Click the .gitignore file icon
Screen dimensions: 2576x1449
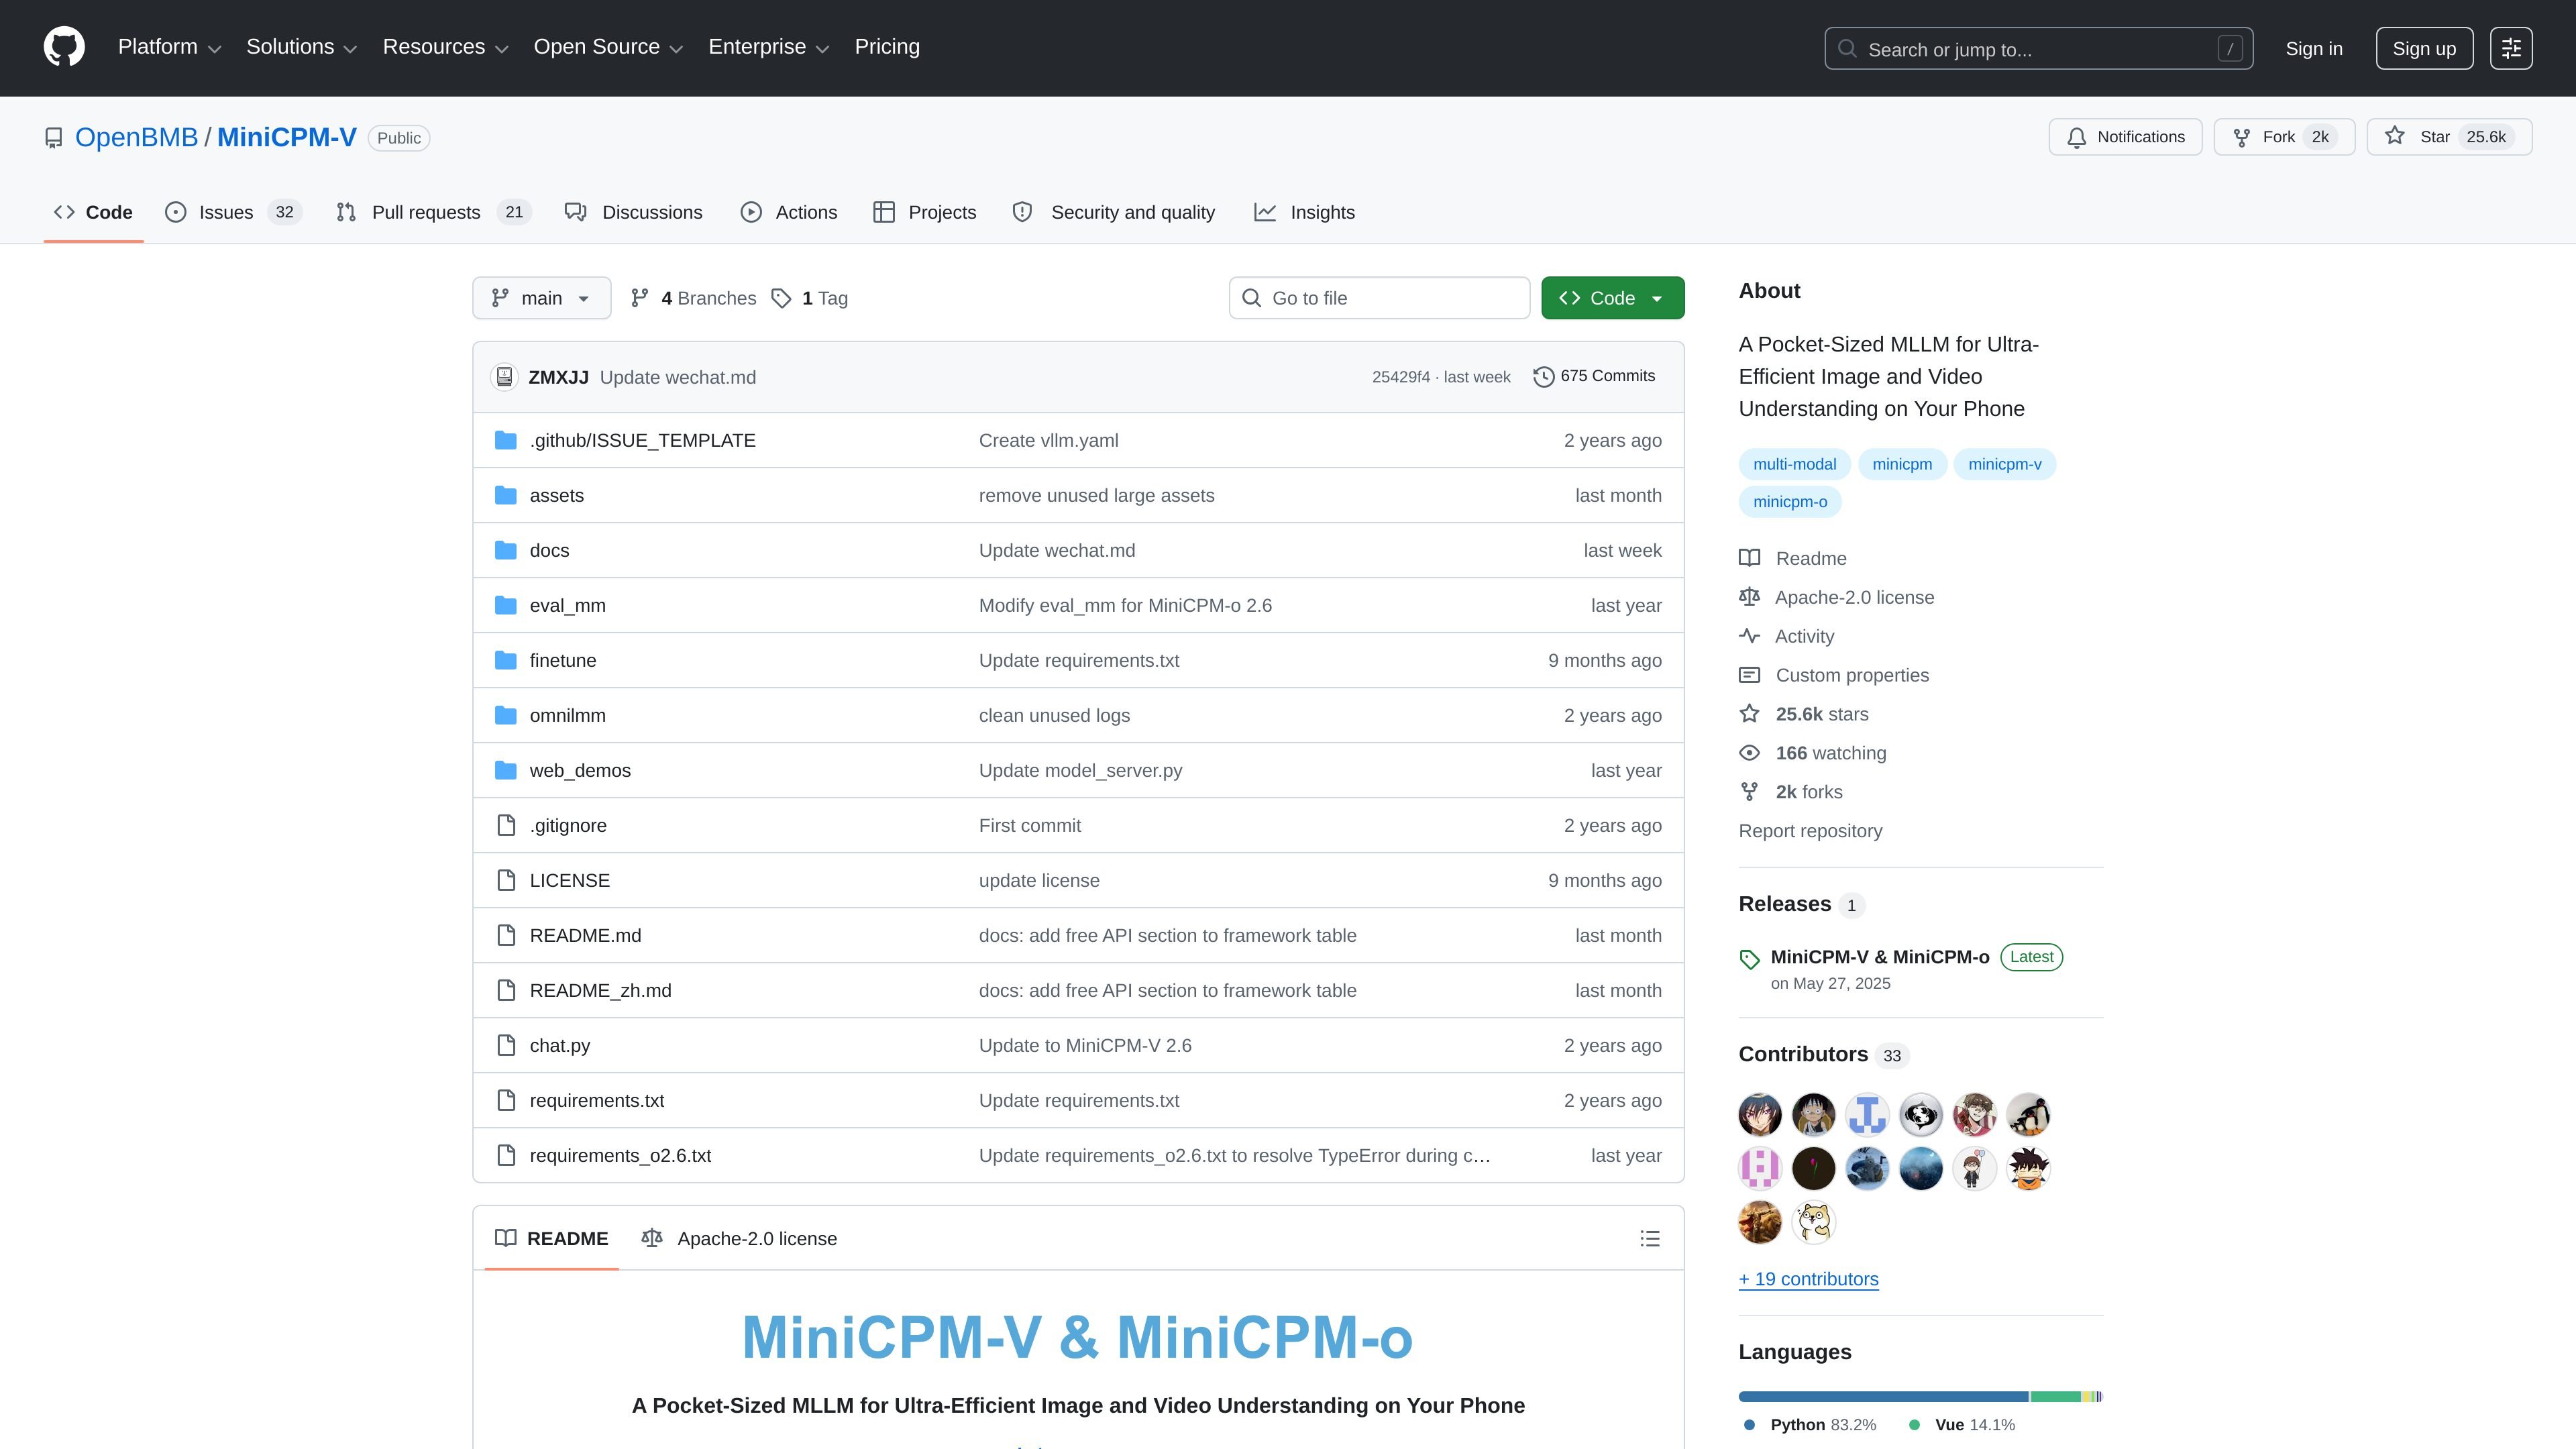[506, 826]
